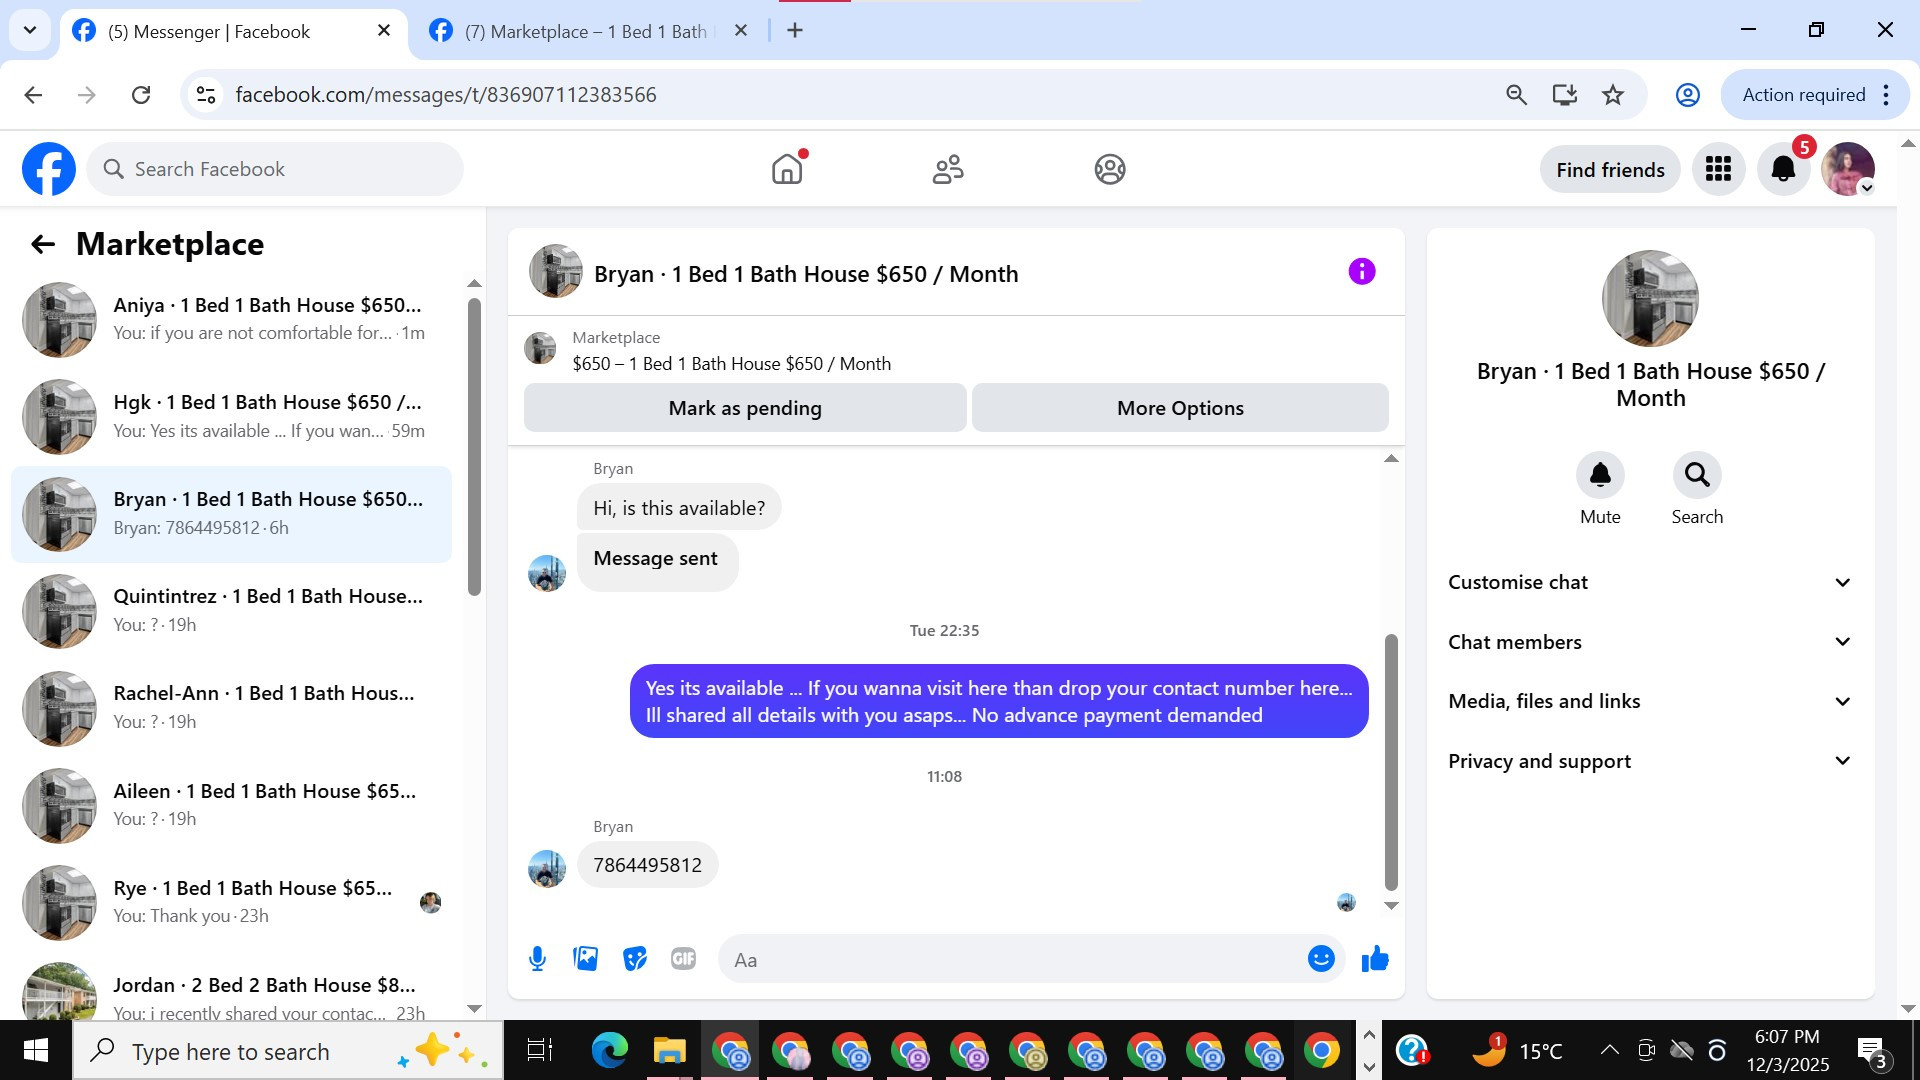The image size is (1920, 1080).
Task: Open the Aniya conversation
Action: point(231,320)
